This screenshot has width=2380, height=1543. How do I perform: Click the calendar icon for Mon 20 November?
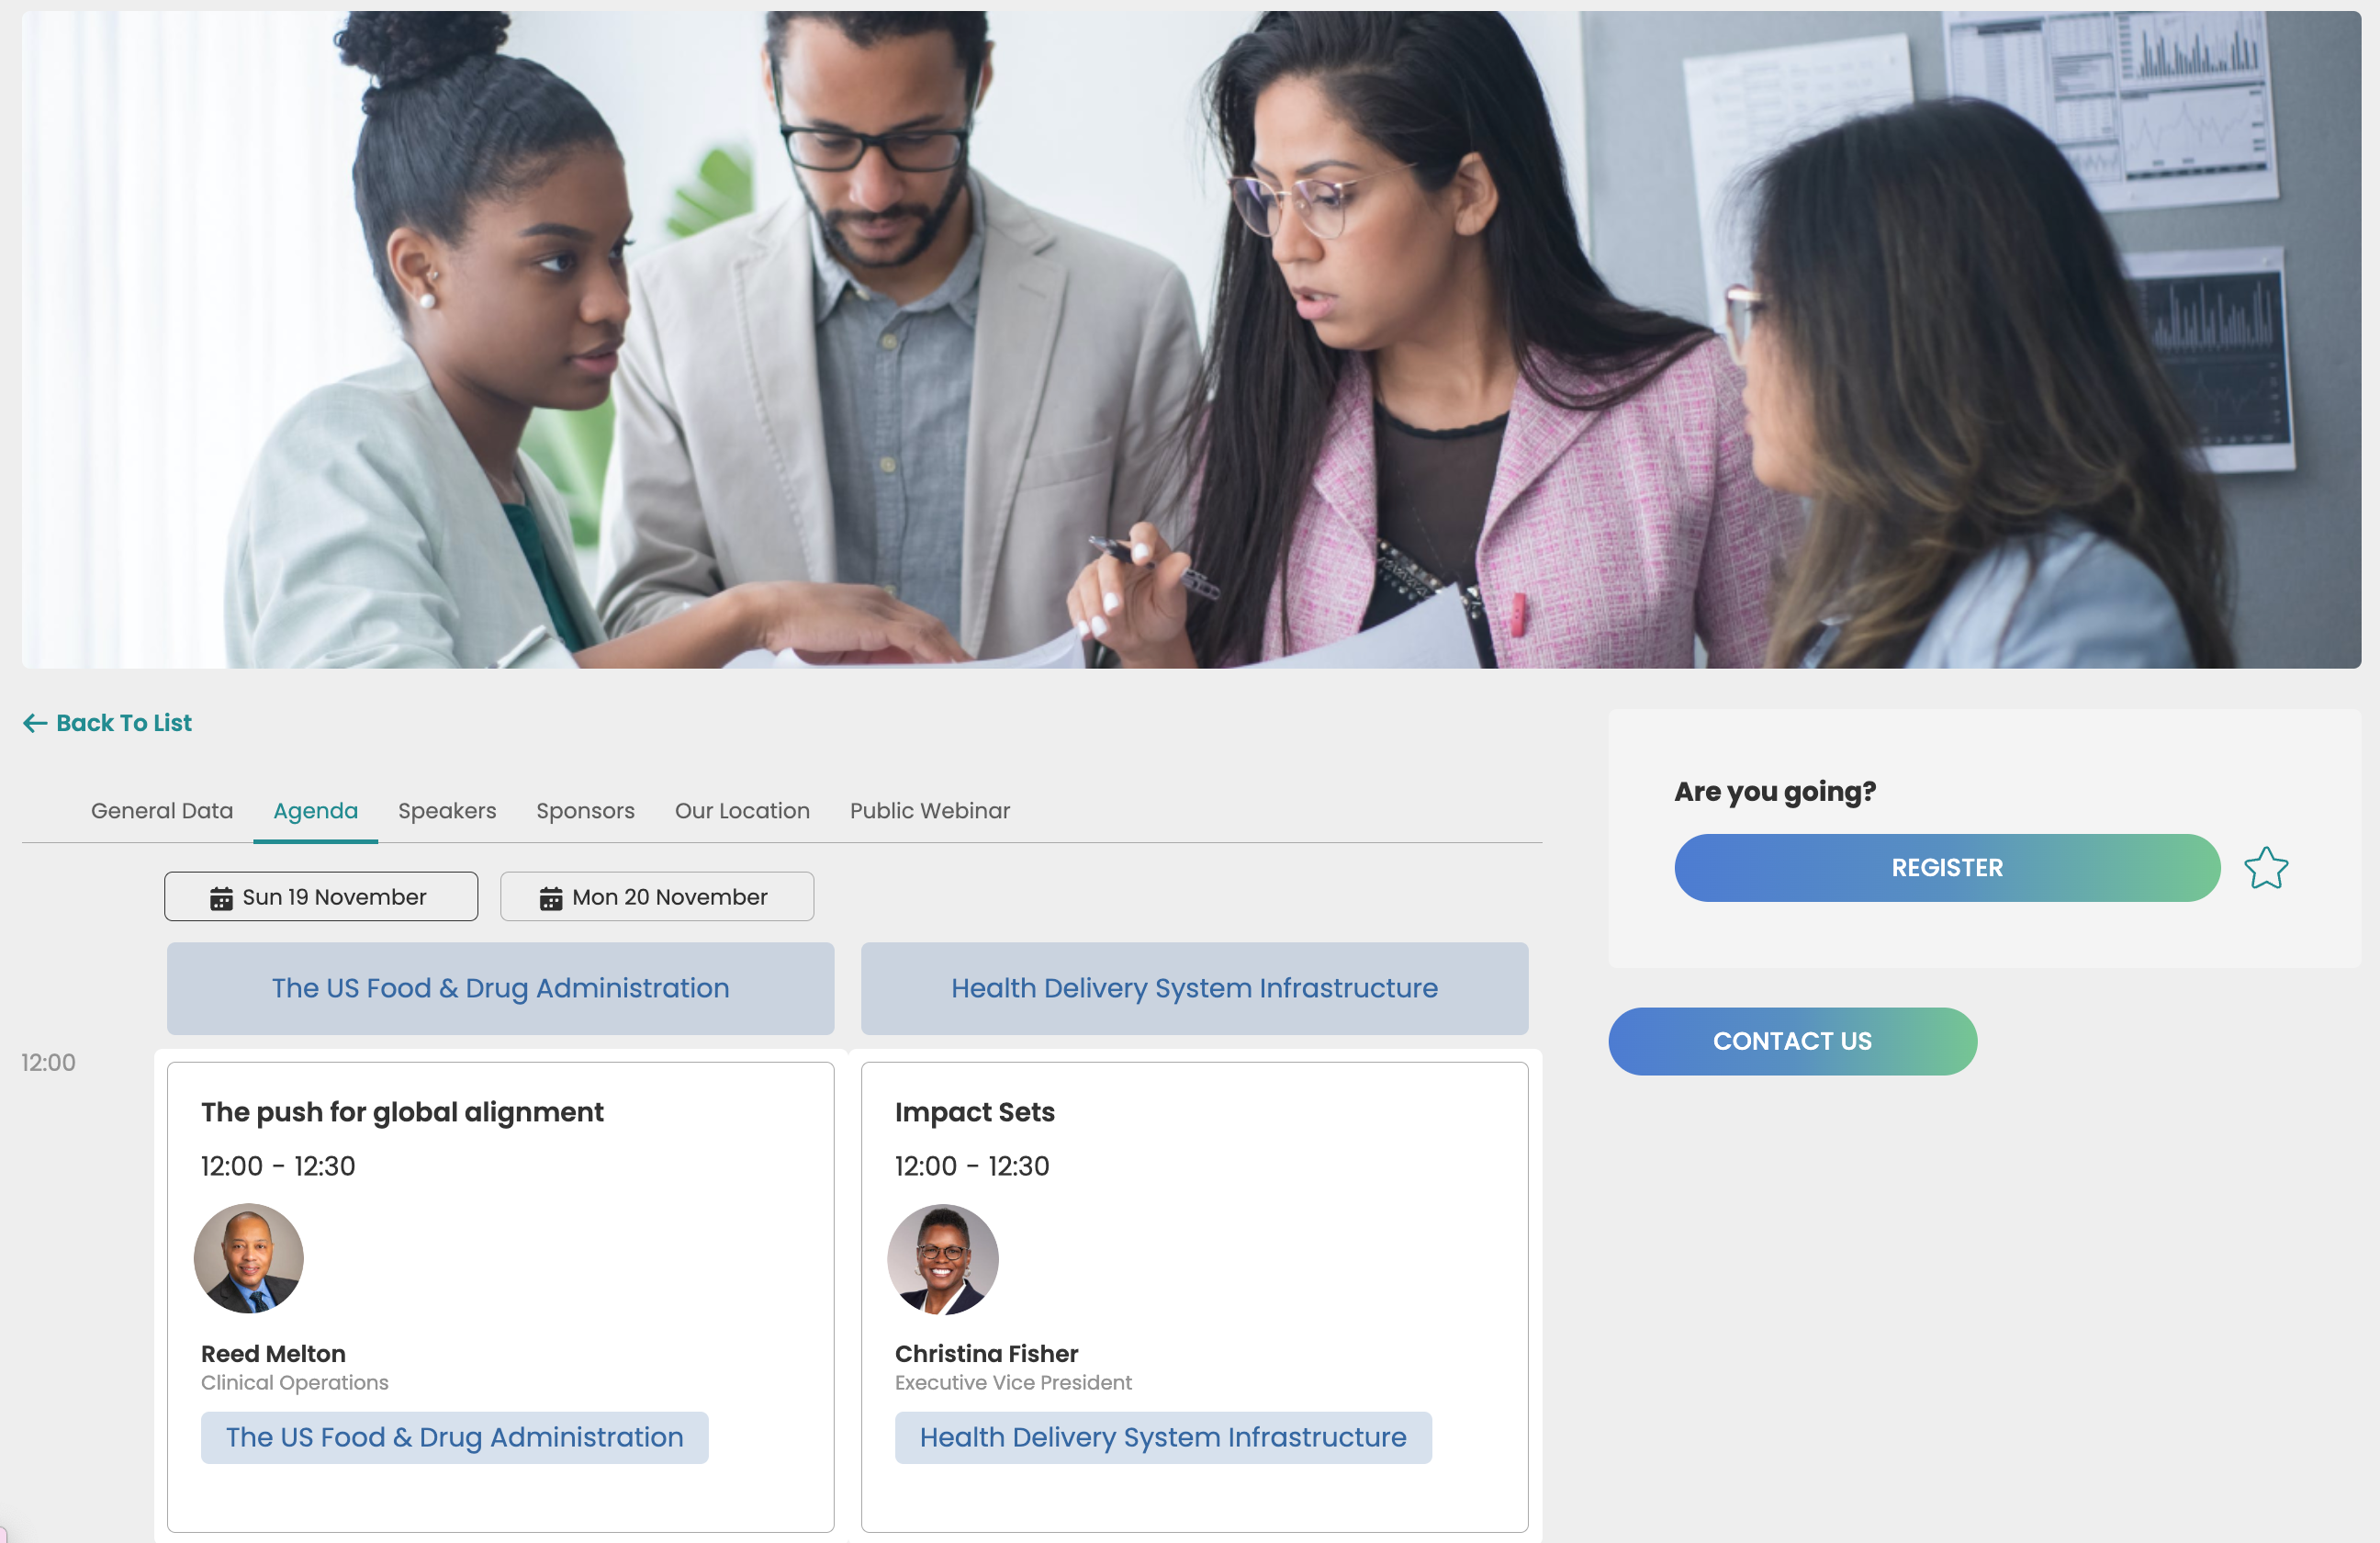(x=551, y=898)
